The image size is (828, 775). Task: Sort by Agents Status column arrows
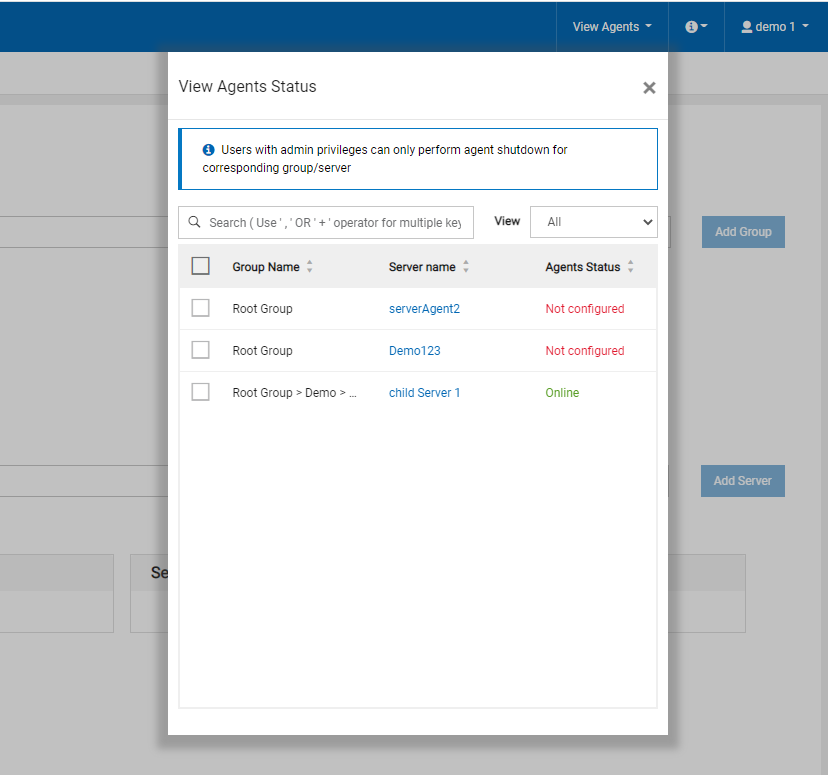point(630,267)
